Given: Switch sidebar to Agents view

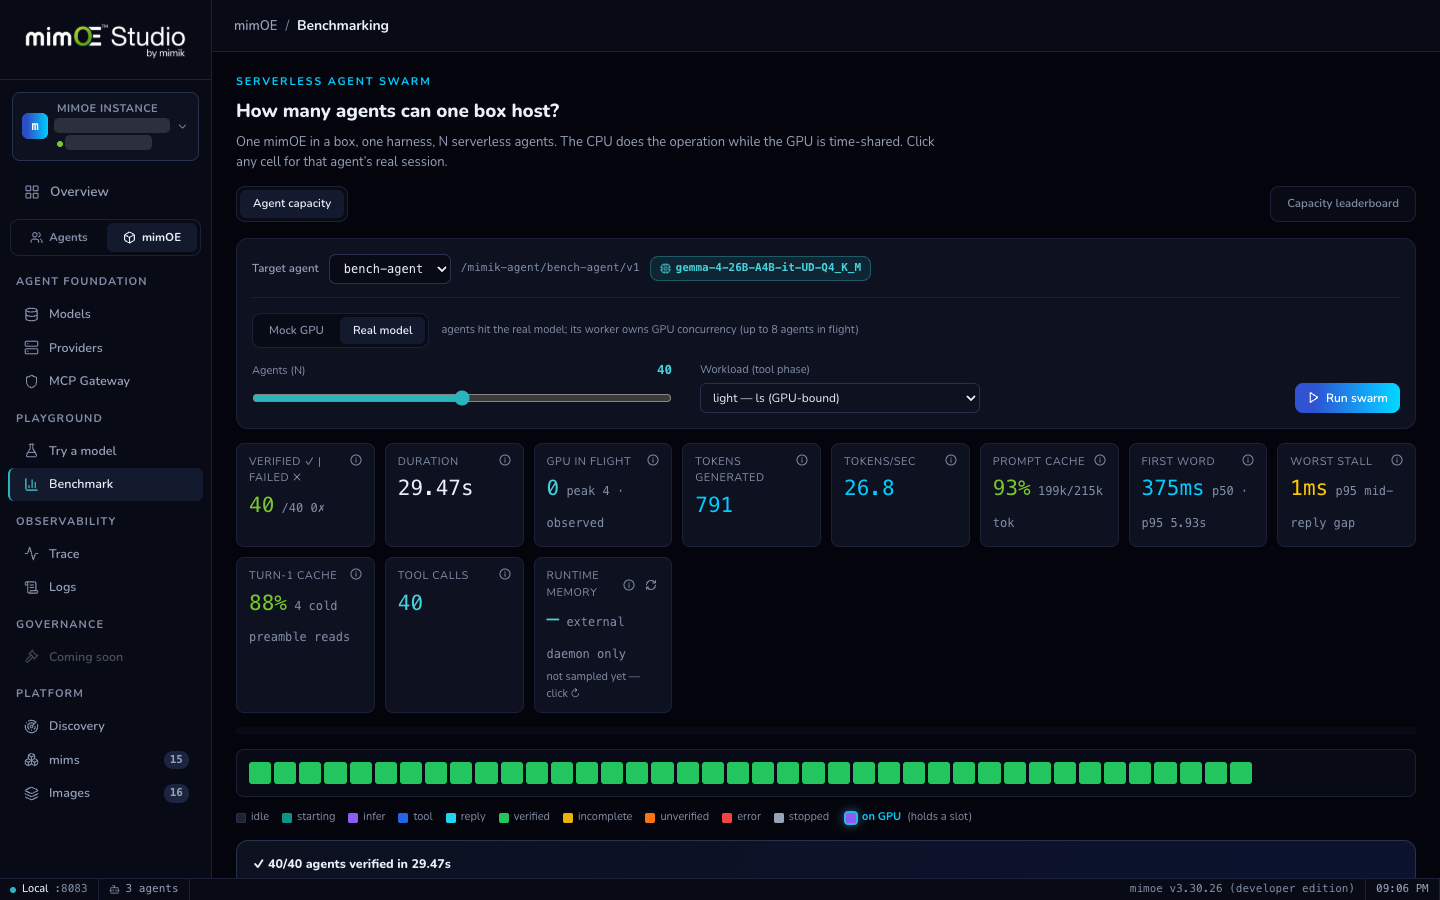Looking at the screenshot, I should point(59,238).
